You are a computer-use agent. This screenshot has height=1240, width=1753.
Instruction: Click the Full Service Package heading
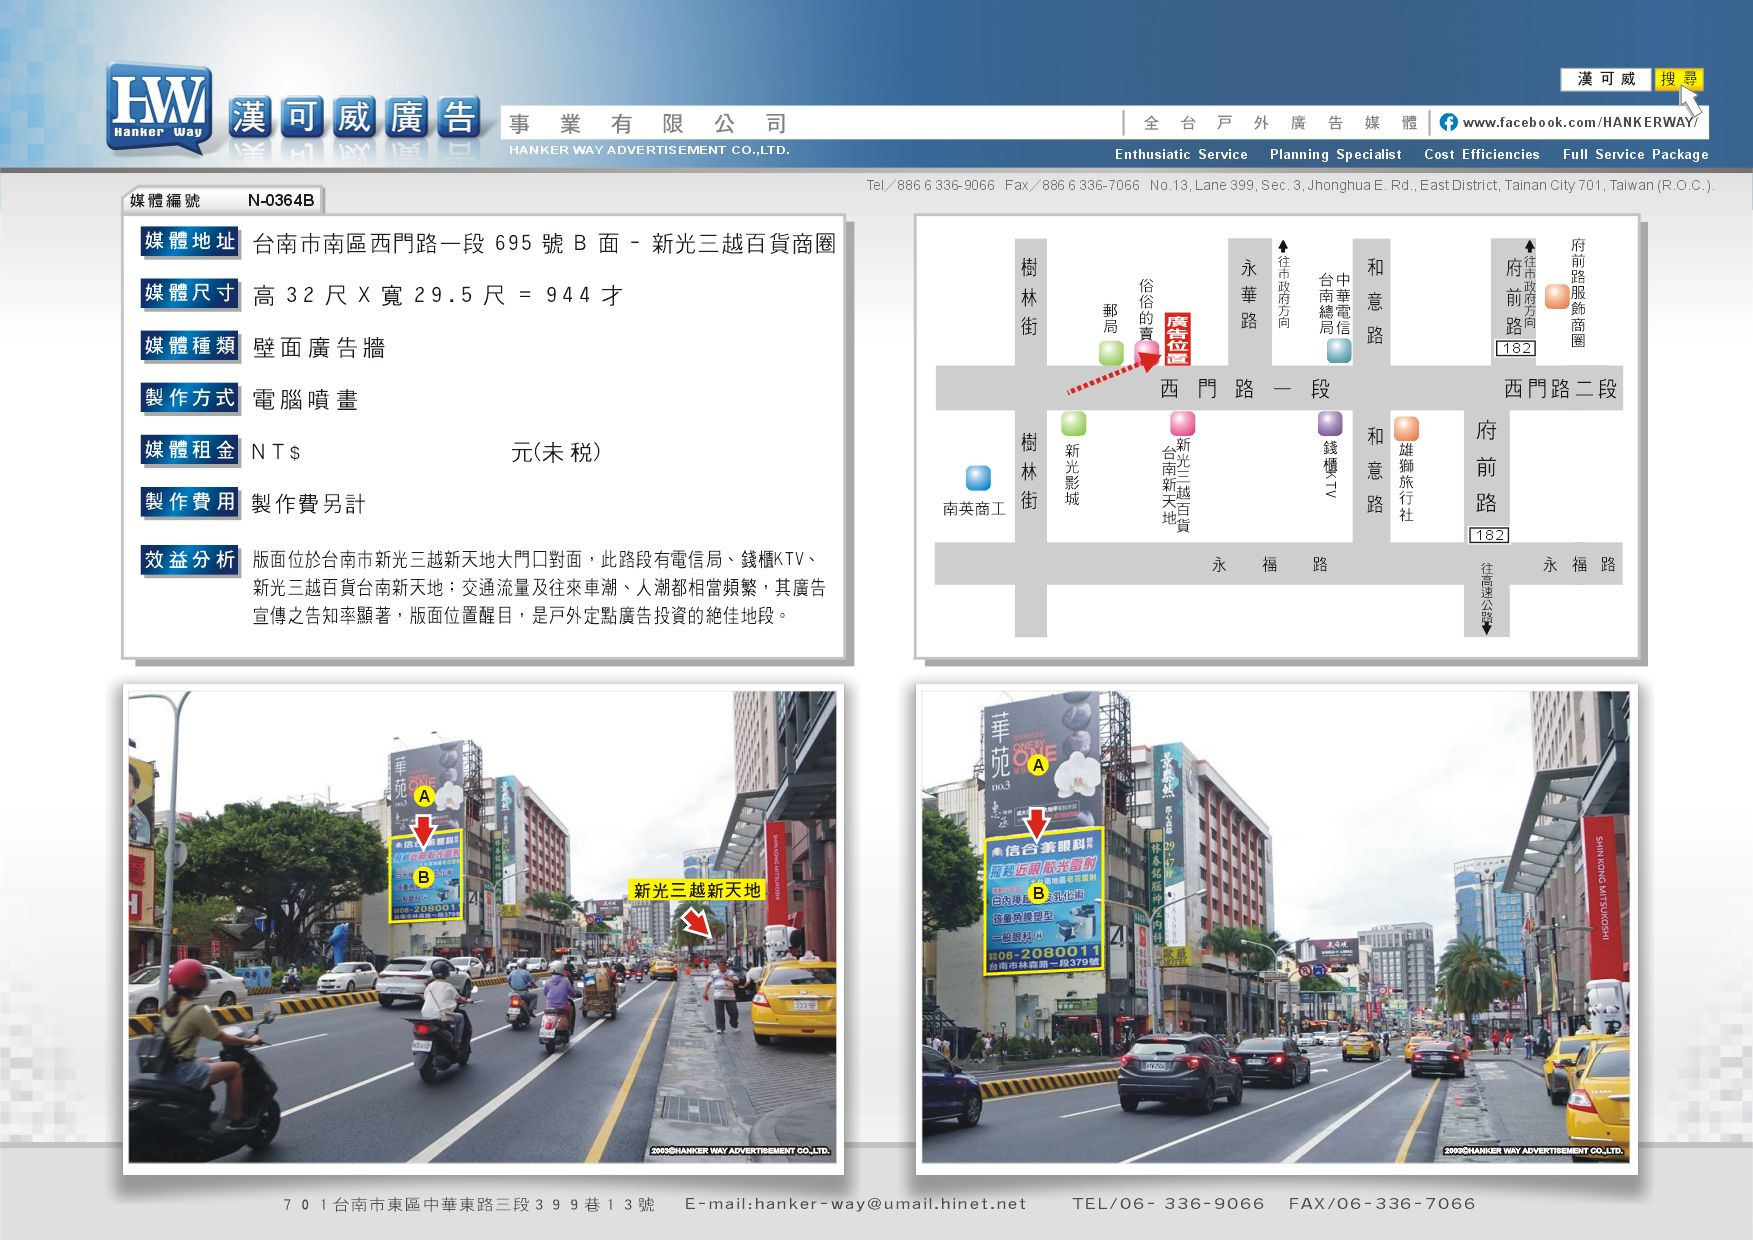[x=1636, y=154]
